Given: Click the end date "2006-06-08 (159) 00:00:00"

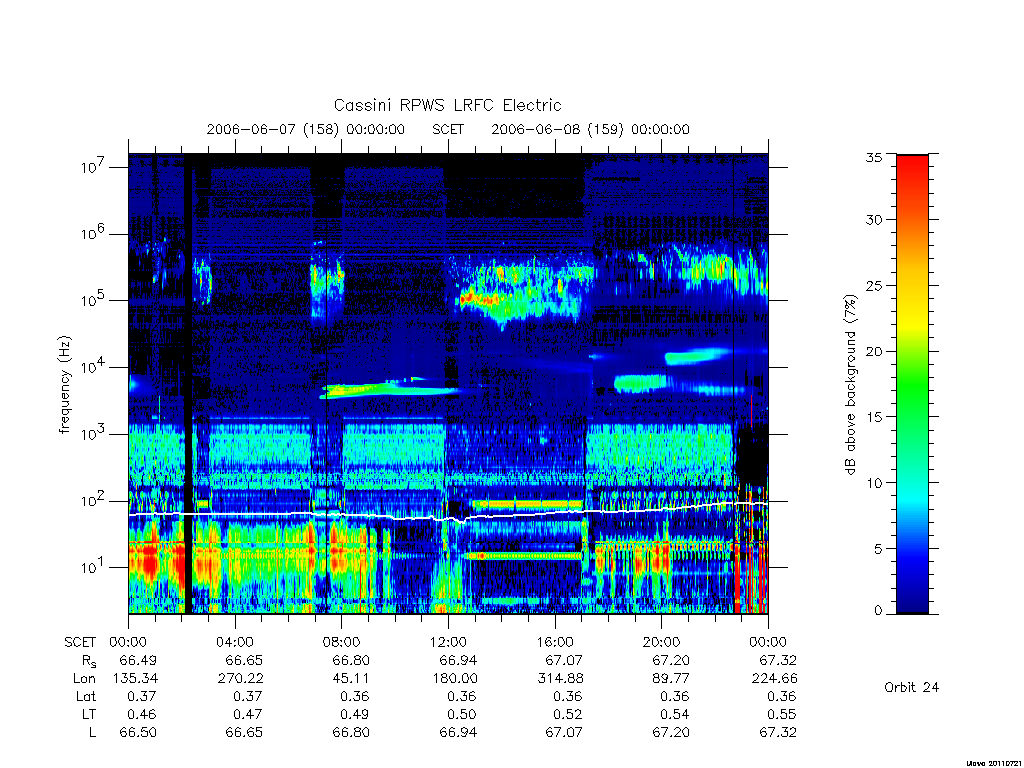Looking at the screenshot, I should (x=590, y=129).
